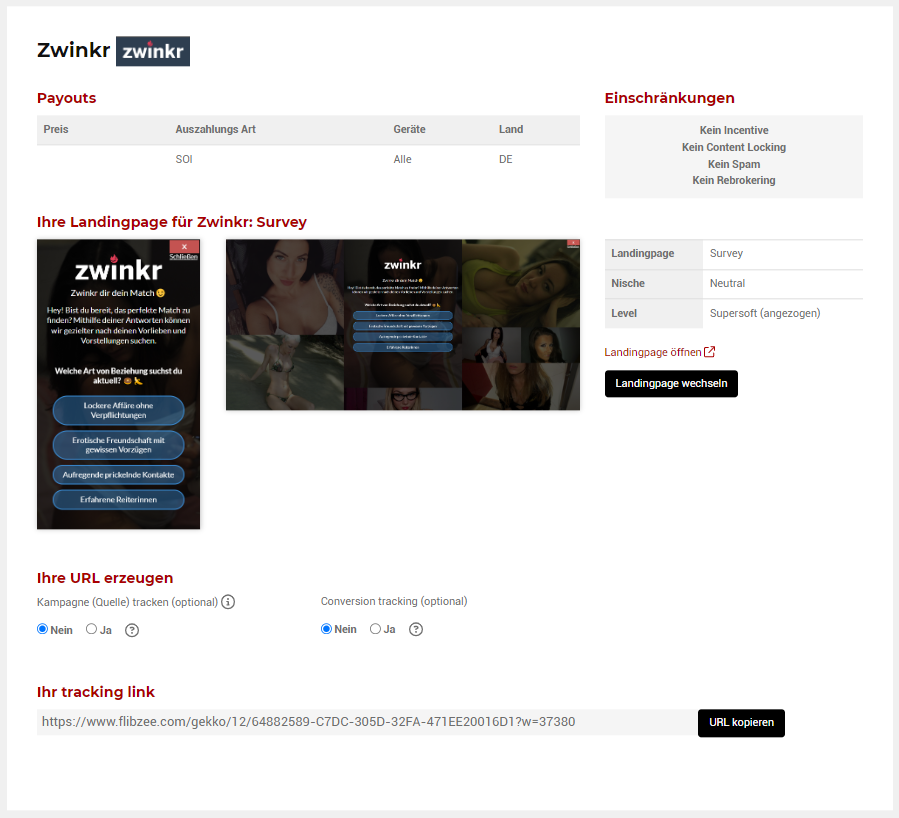
Task: Click the Ihr tracking link heading
Action: coord(96,692)
